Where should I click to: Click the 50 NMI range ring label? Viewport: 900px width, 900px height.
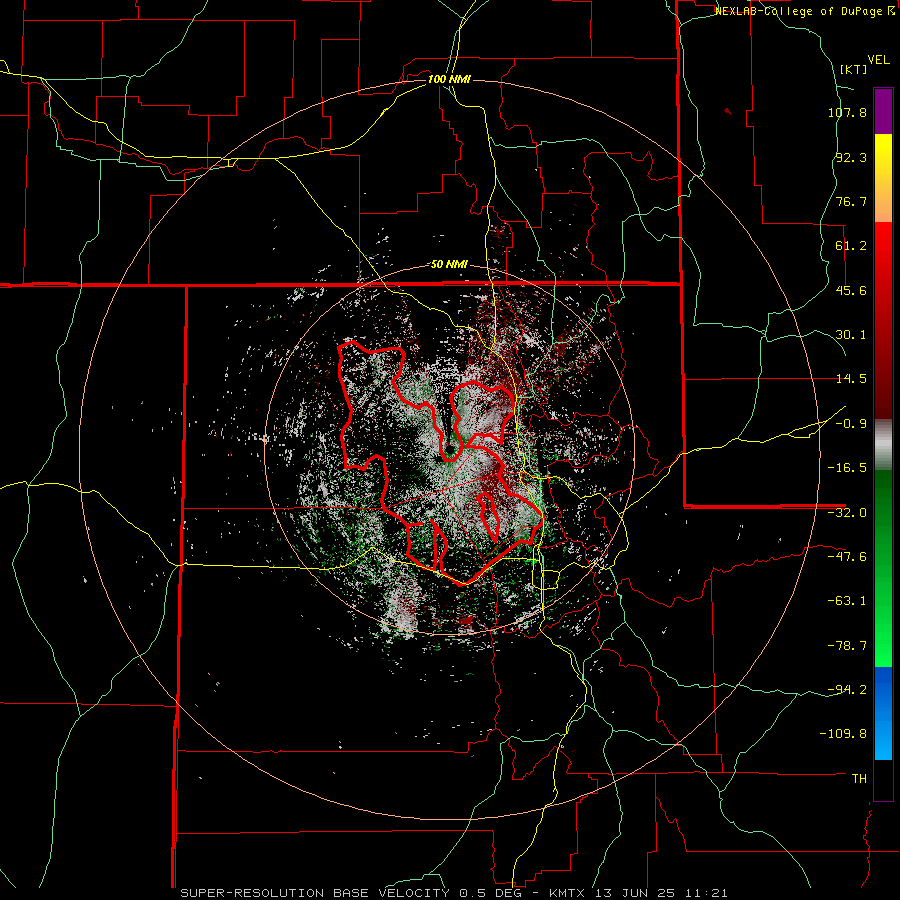click(x=449, y=265)
